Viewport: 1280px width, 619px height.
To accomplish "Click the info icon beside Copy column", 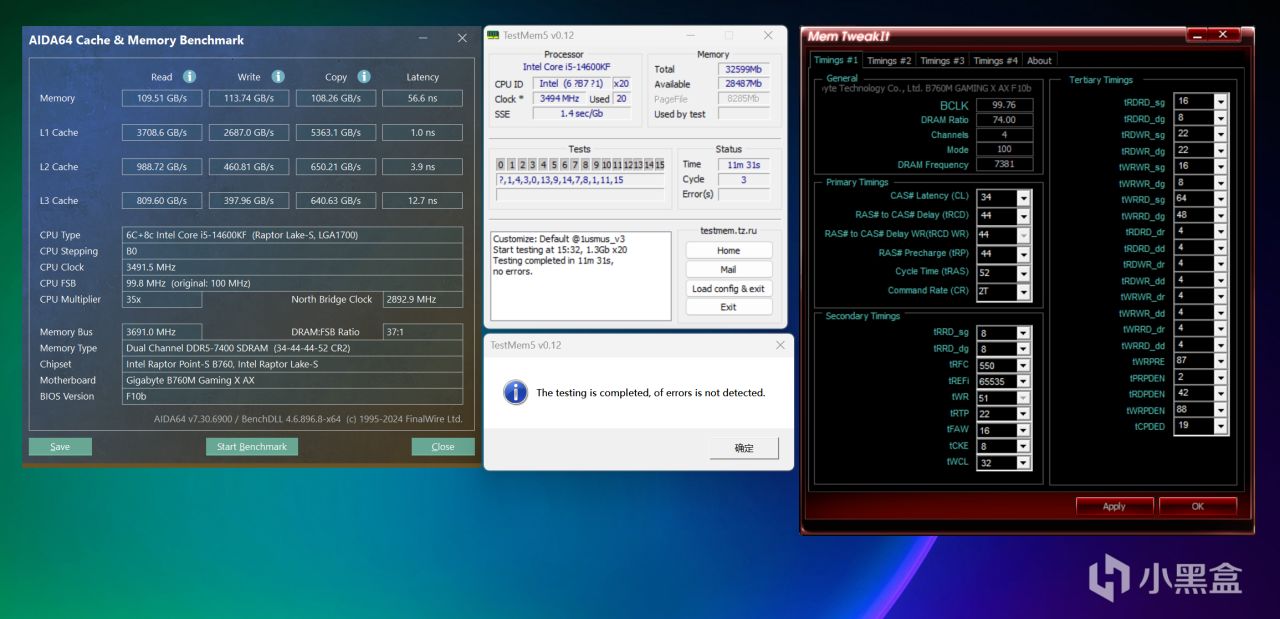I will pos(364,77).
